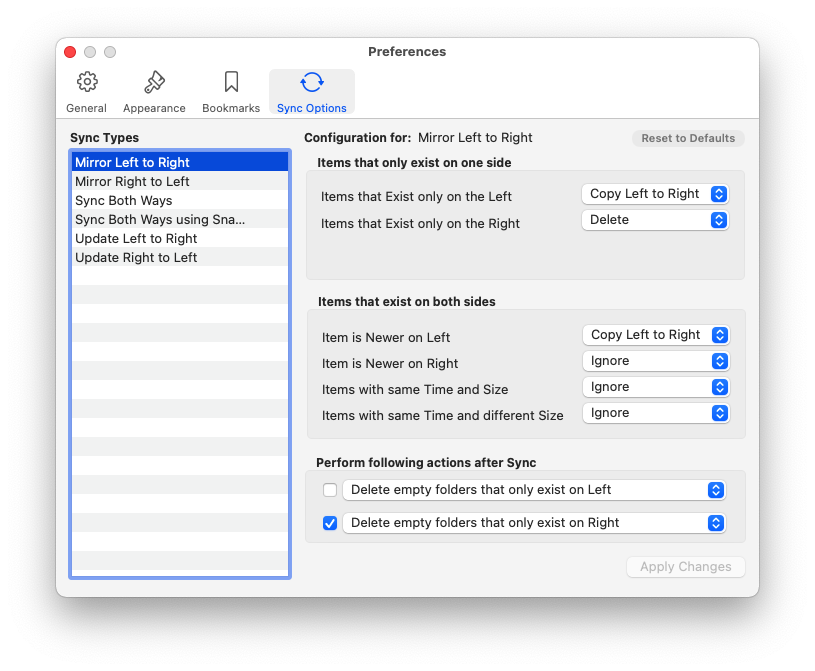Change the 'Item is Newer on Right' dropdown
The width and height of the screenshot is (815, 671).
click(x=655, y=361)
